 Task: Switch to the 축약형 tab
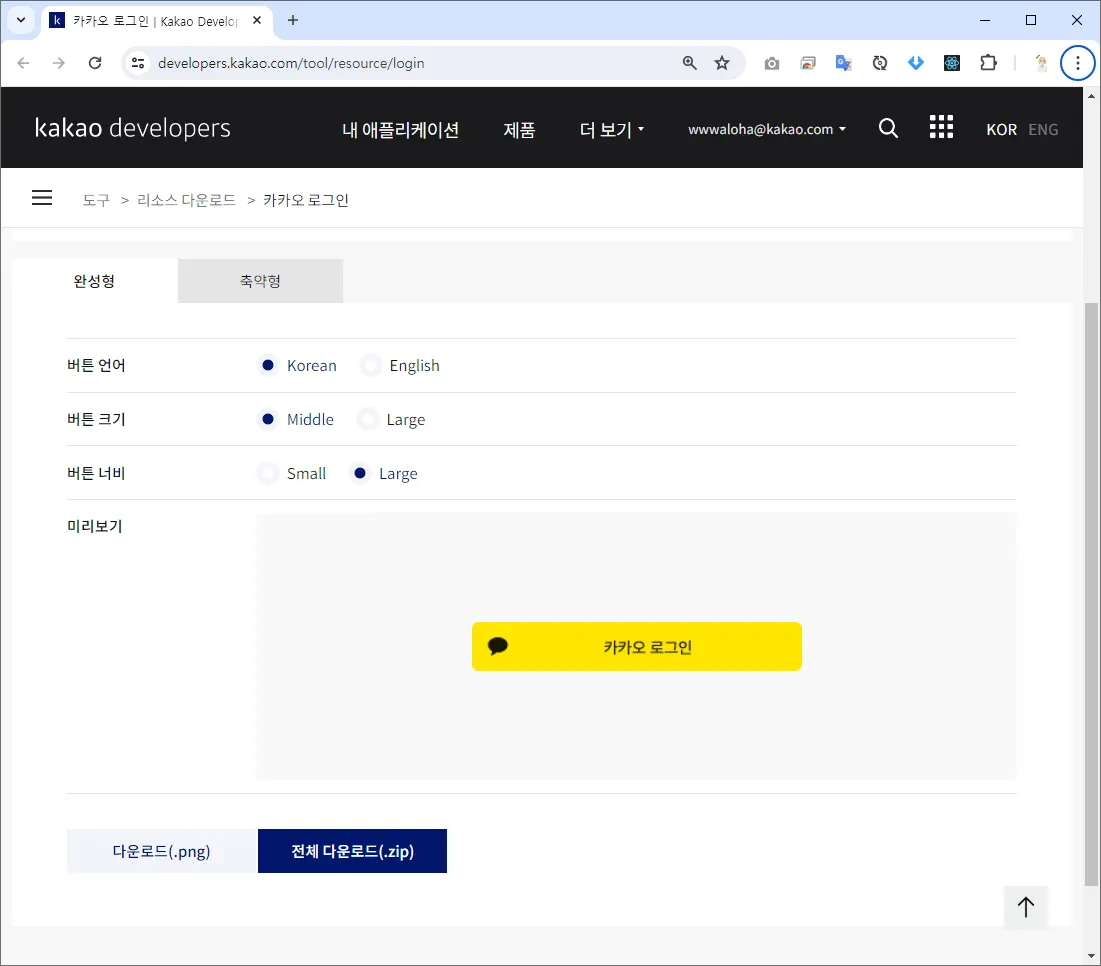coord(261,281)
